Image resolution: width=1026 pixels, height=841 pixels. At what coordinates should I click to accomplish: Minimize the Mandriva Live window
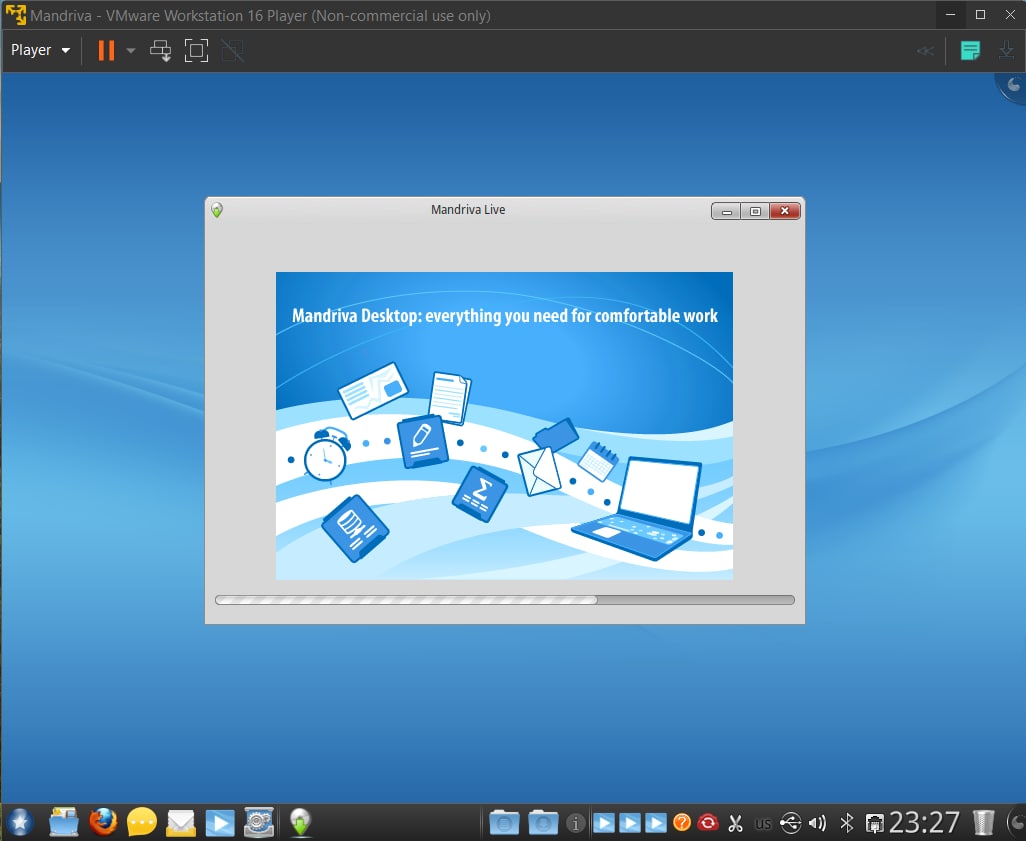[x=726, y=211]
